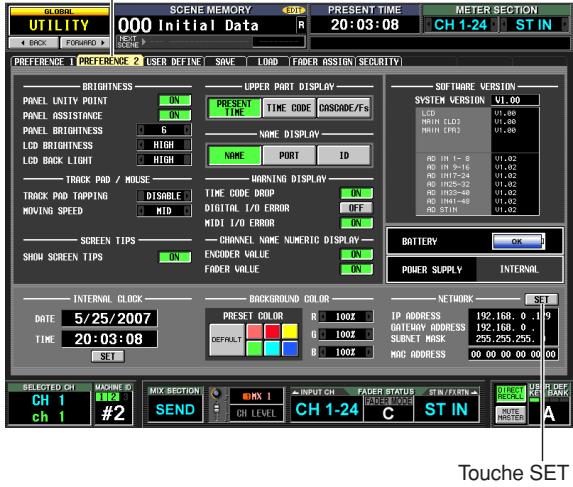
Task: Click the MAC ADDRESS field
Action: point(513,354)
